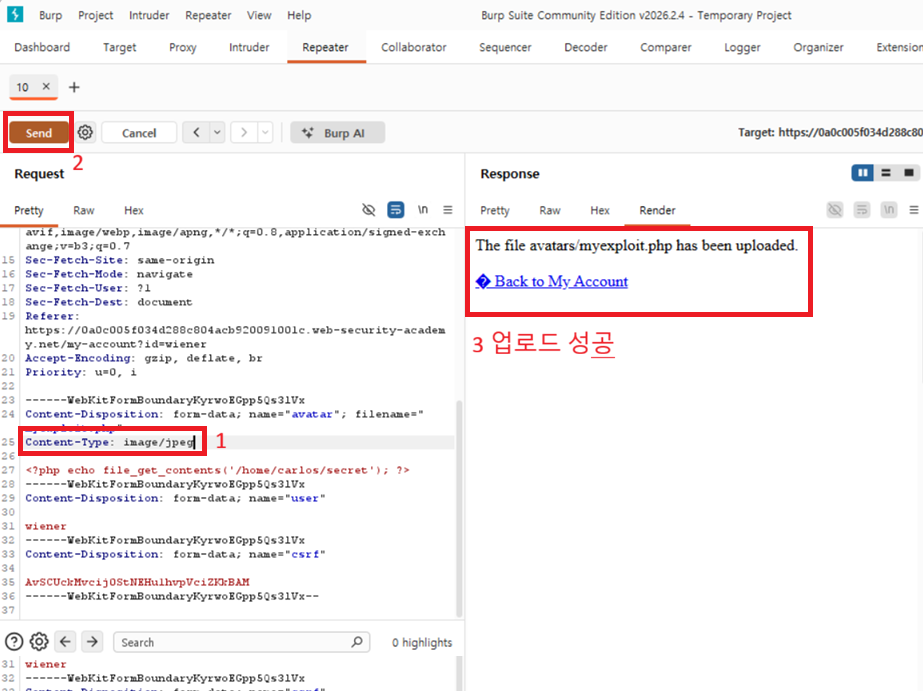923x691 pixels.
Task: Switch to the Target tab
Action: [119, 47]
